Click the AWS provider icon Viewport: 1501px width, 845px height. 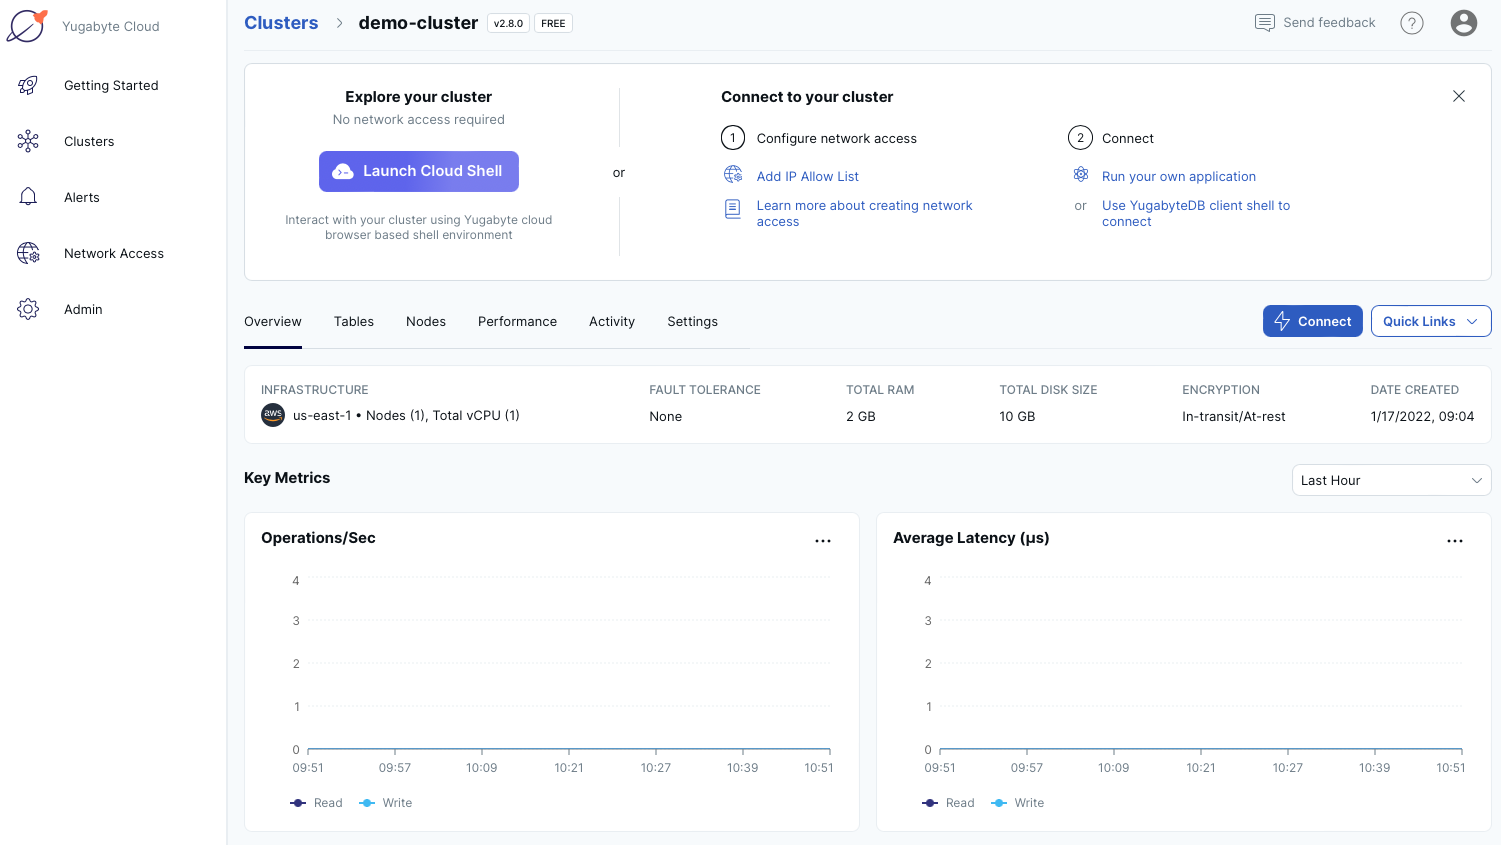point(273,415)
